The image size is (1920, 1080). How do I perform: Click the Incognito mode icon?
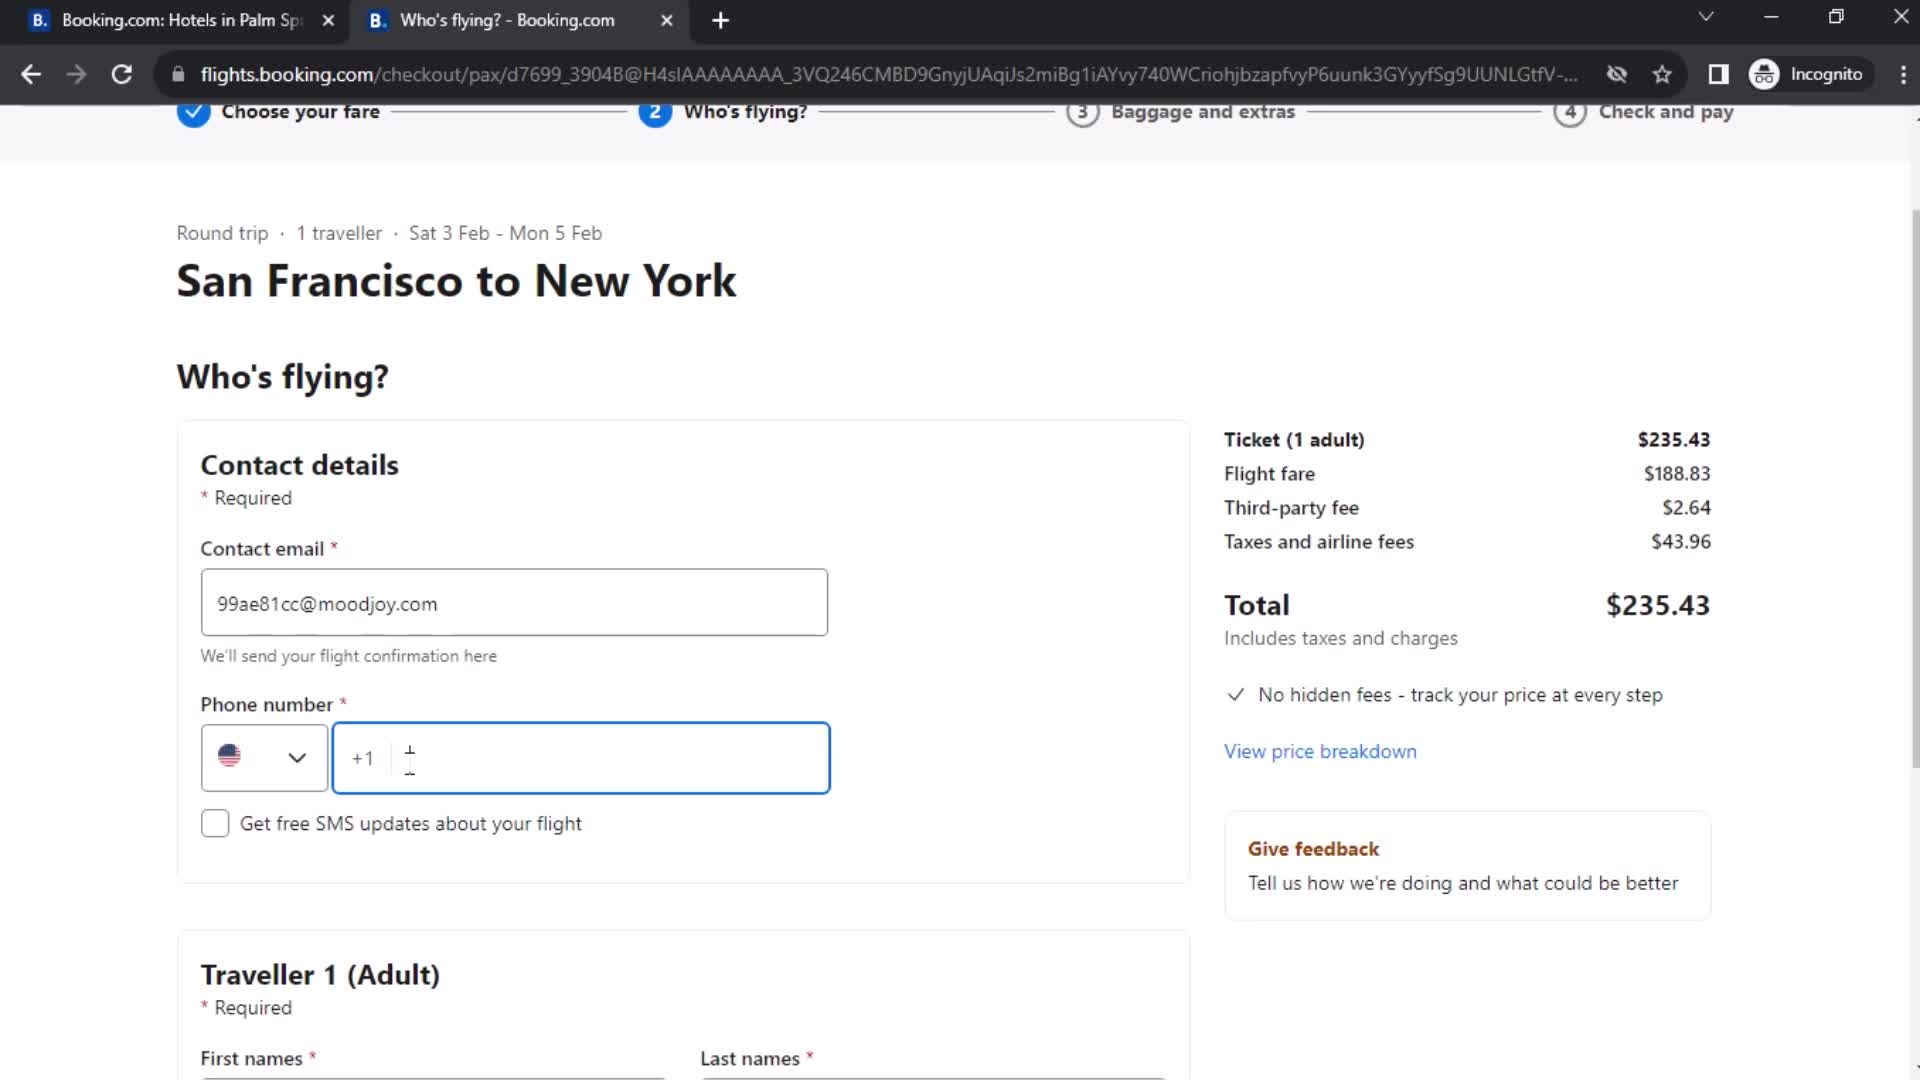[x=1767, y=73]
